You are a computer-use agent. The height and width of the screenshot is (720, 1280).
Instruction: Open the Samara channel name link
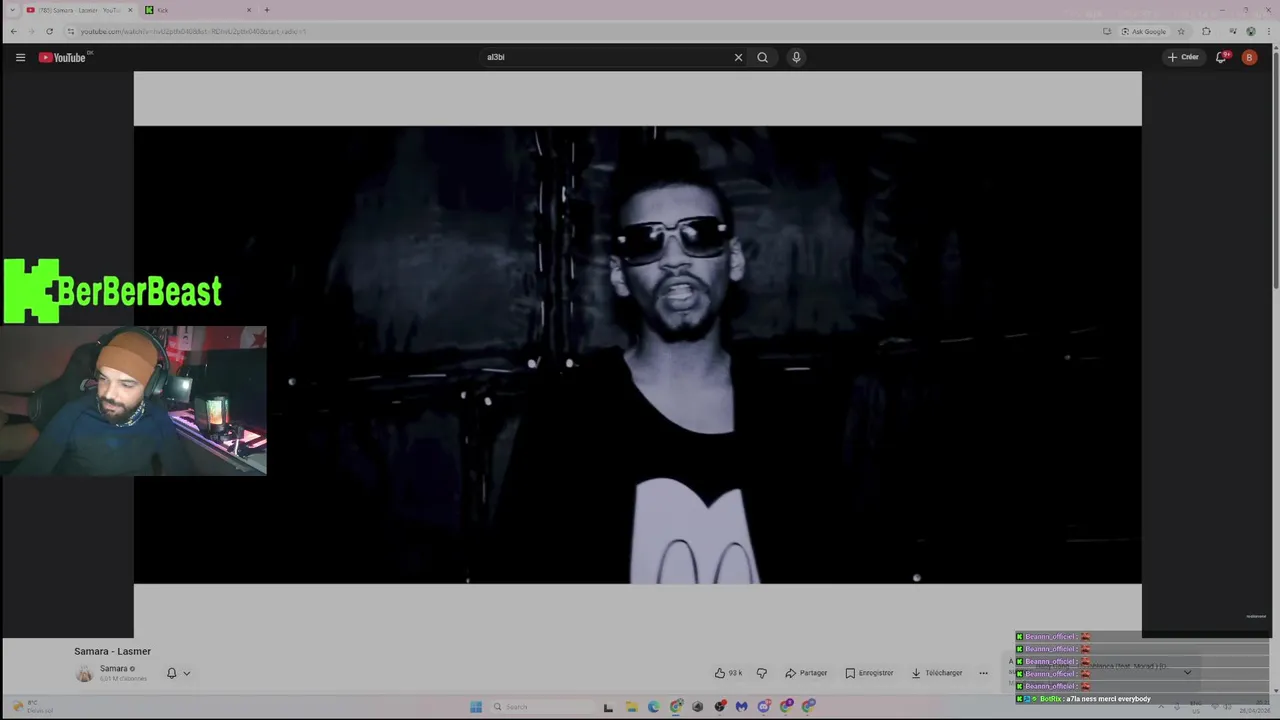click(113, 668)
